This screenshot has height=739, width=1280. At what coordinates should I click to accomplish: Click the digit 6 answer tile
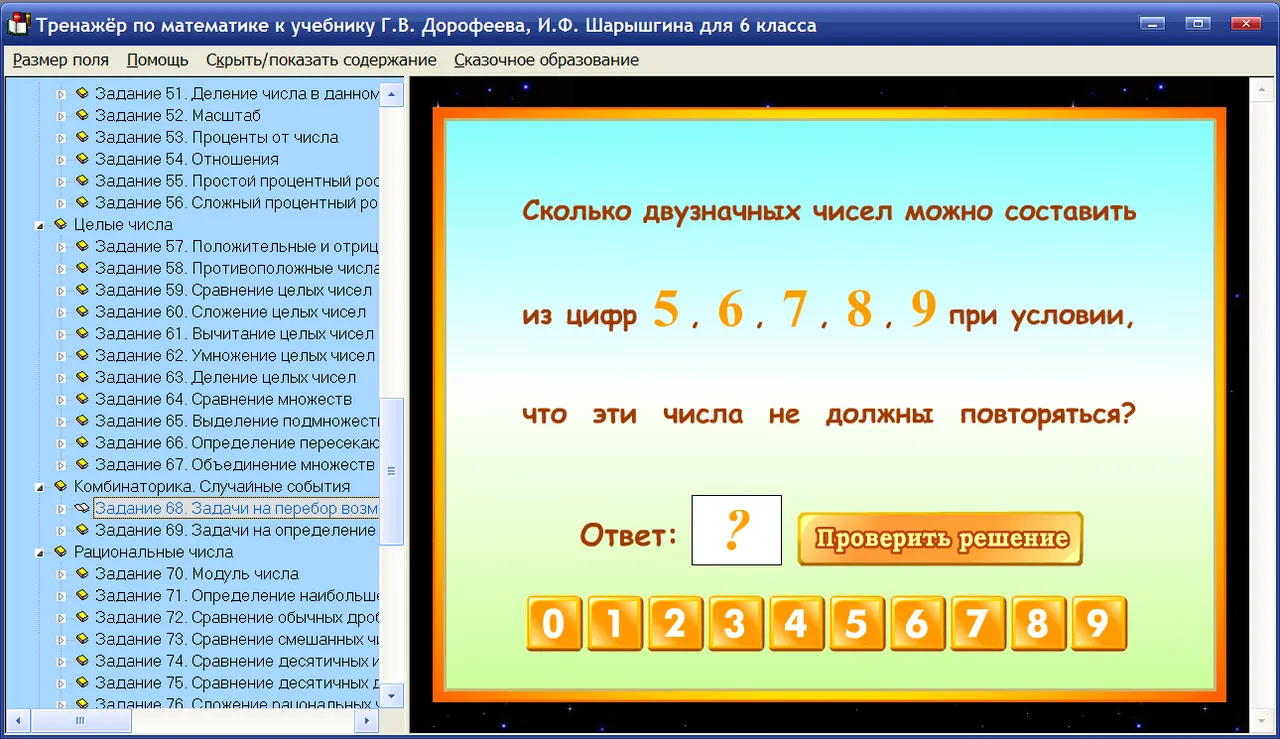(917, 624)
